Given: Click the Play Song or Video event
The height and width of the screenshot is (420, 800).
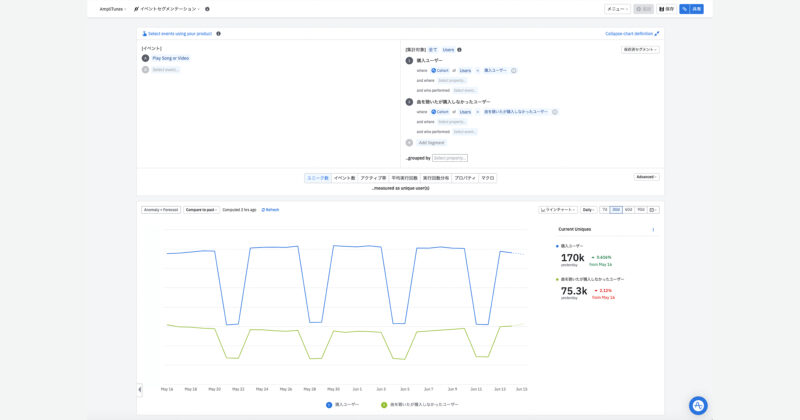Looking at the screenshot, I should (170, 58).
